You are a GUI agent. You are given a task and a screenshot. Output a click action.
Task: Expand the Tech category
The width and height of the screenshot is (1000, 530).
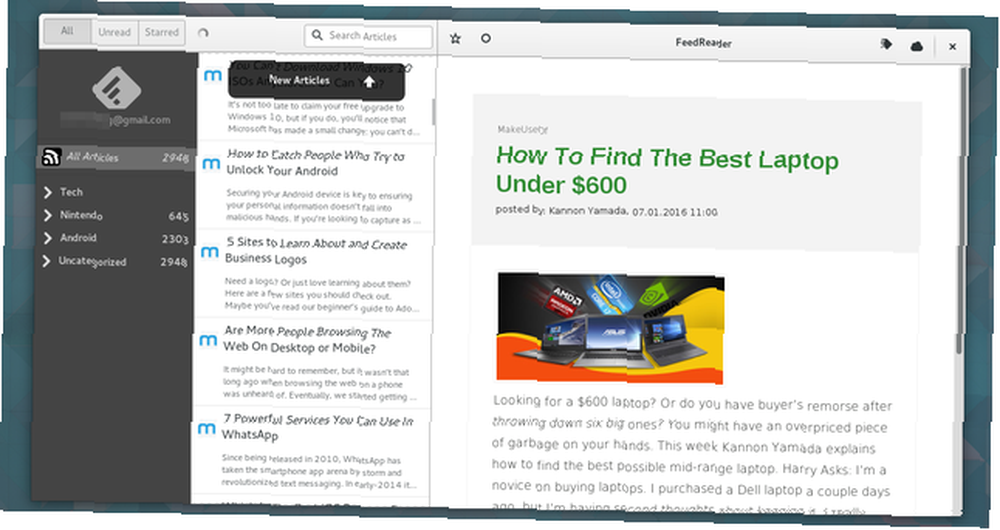(x=47, y=191)
